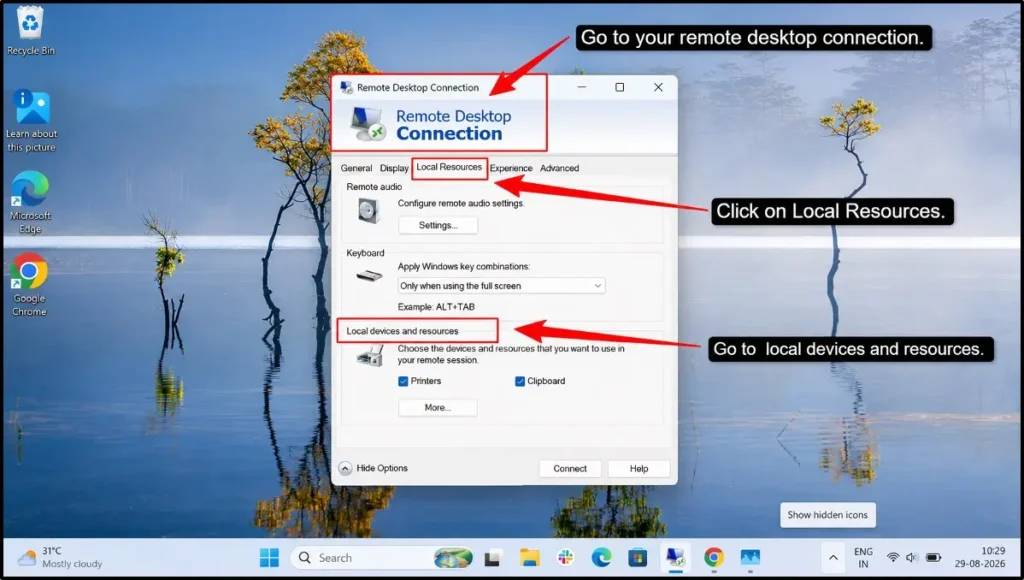Switch to the General tab

click(356, 168)
